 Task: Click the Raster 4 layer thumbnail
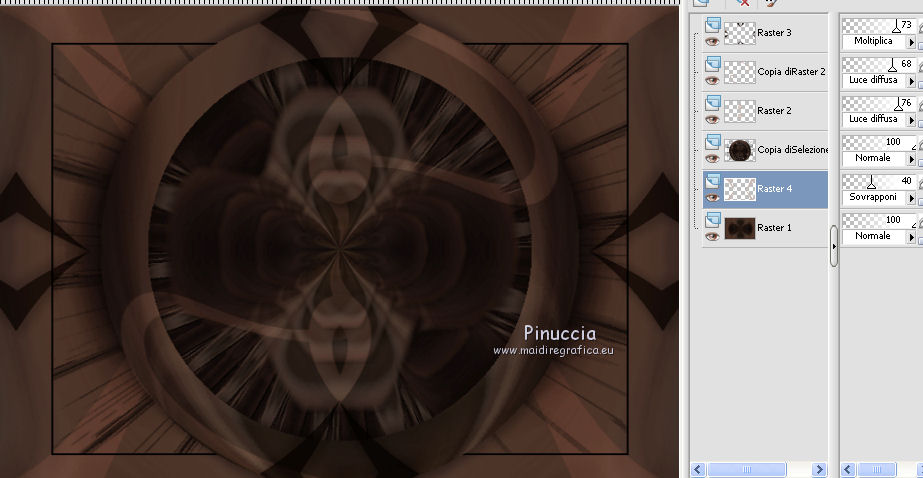click(739, 189)
